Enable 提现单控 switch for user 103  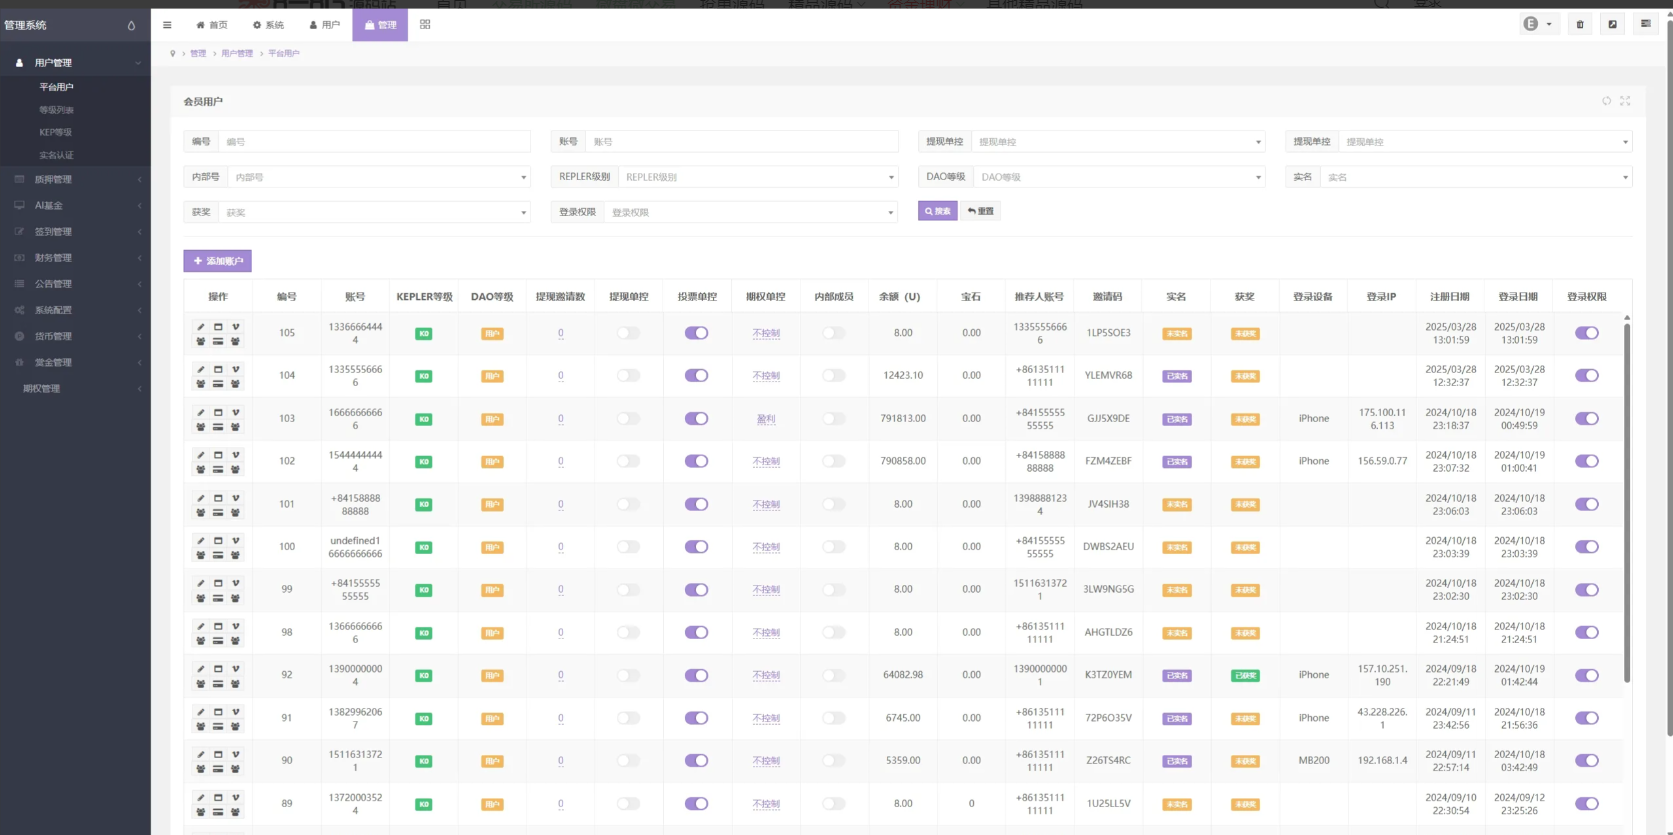click(628, 419)
